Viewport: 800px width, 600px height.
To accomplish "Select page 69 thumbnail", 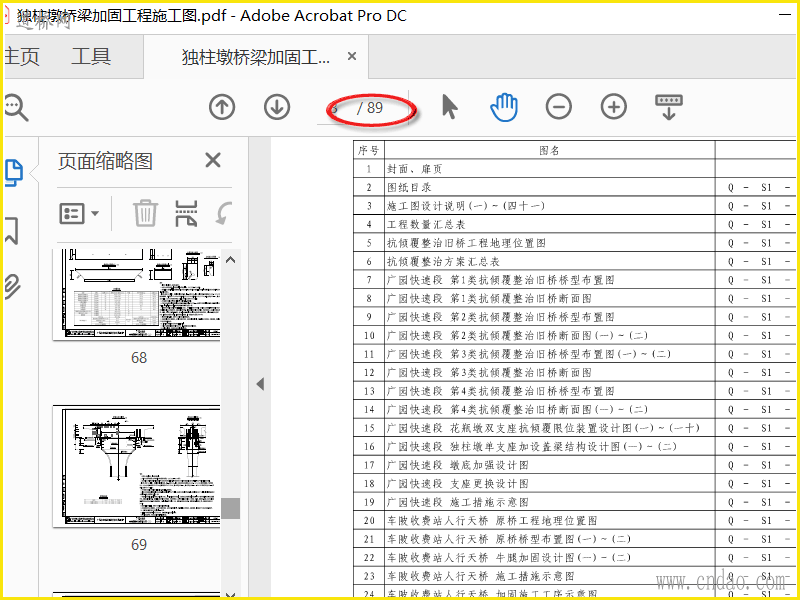I will [x=137, y=466].
